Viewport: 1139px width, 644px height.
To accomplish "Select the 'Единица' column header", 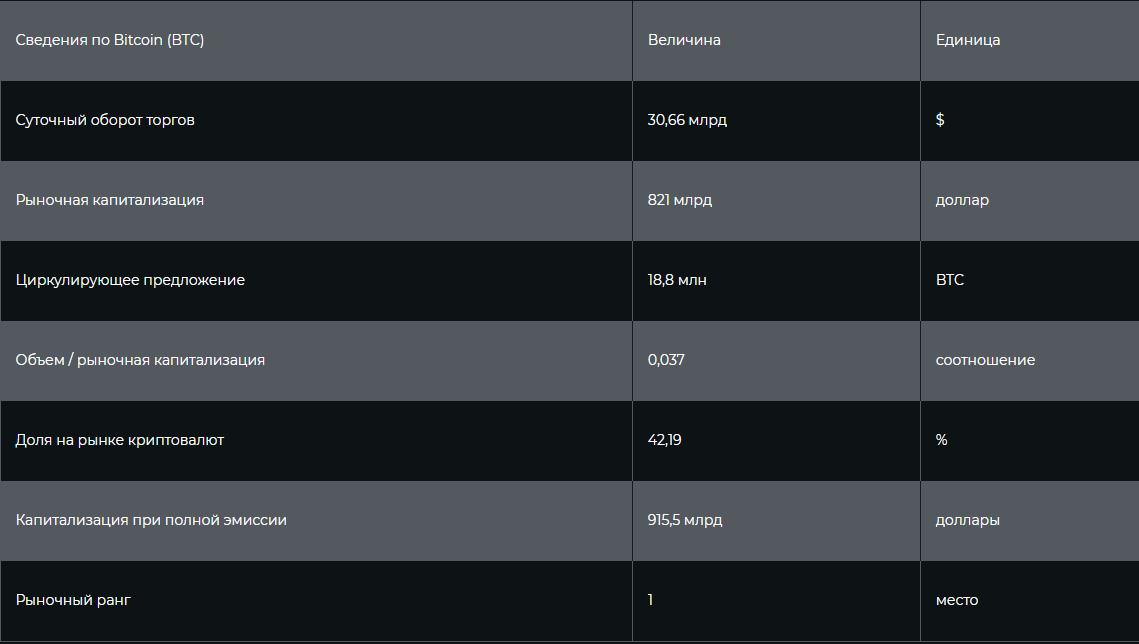I will point(968,40).
